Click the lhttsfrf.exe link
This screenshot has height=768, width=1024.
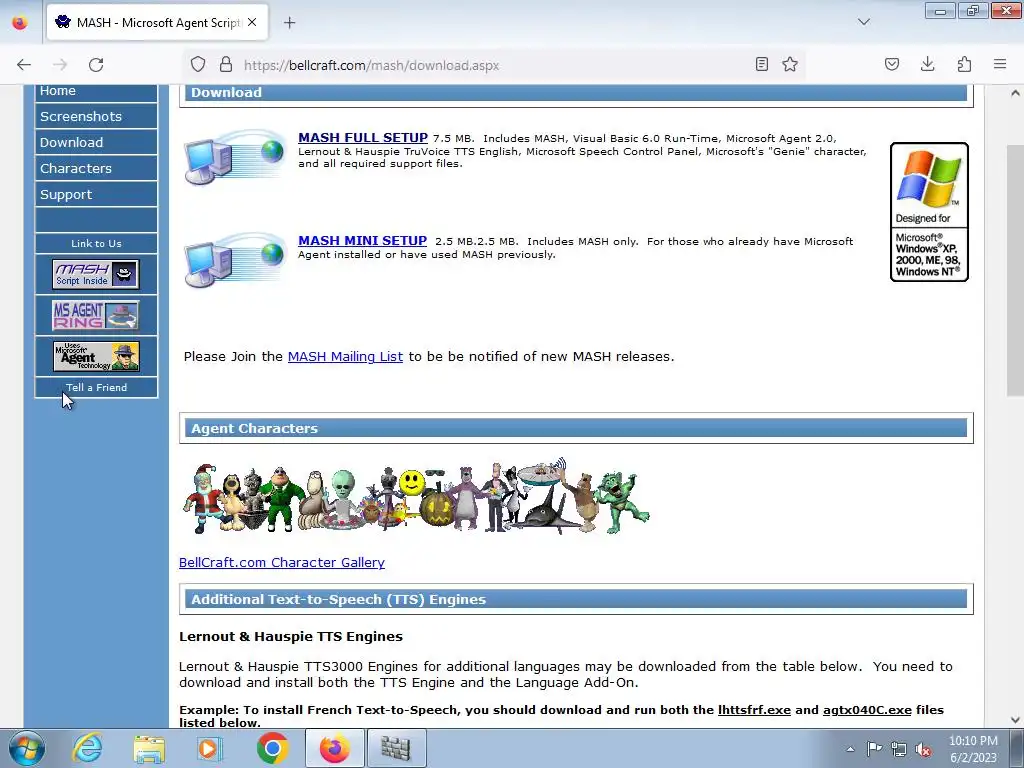pyautogui.click(x=754, y=710)
